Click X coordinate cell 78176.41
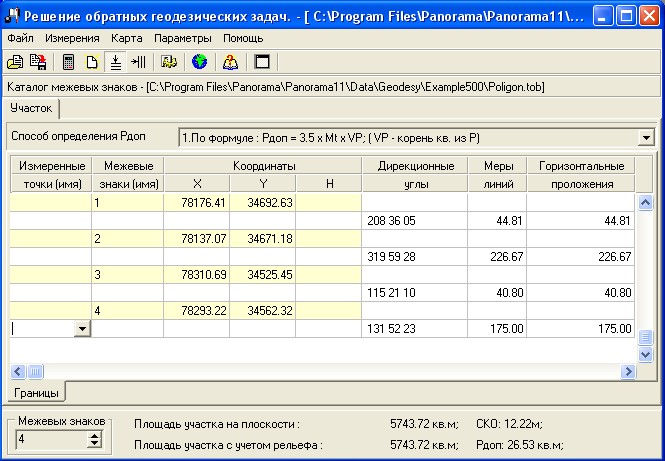This screenshot has width=665, height=461. click(196, 203)
